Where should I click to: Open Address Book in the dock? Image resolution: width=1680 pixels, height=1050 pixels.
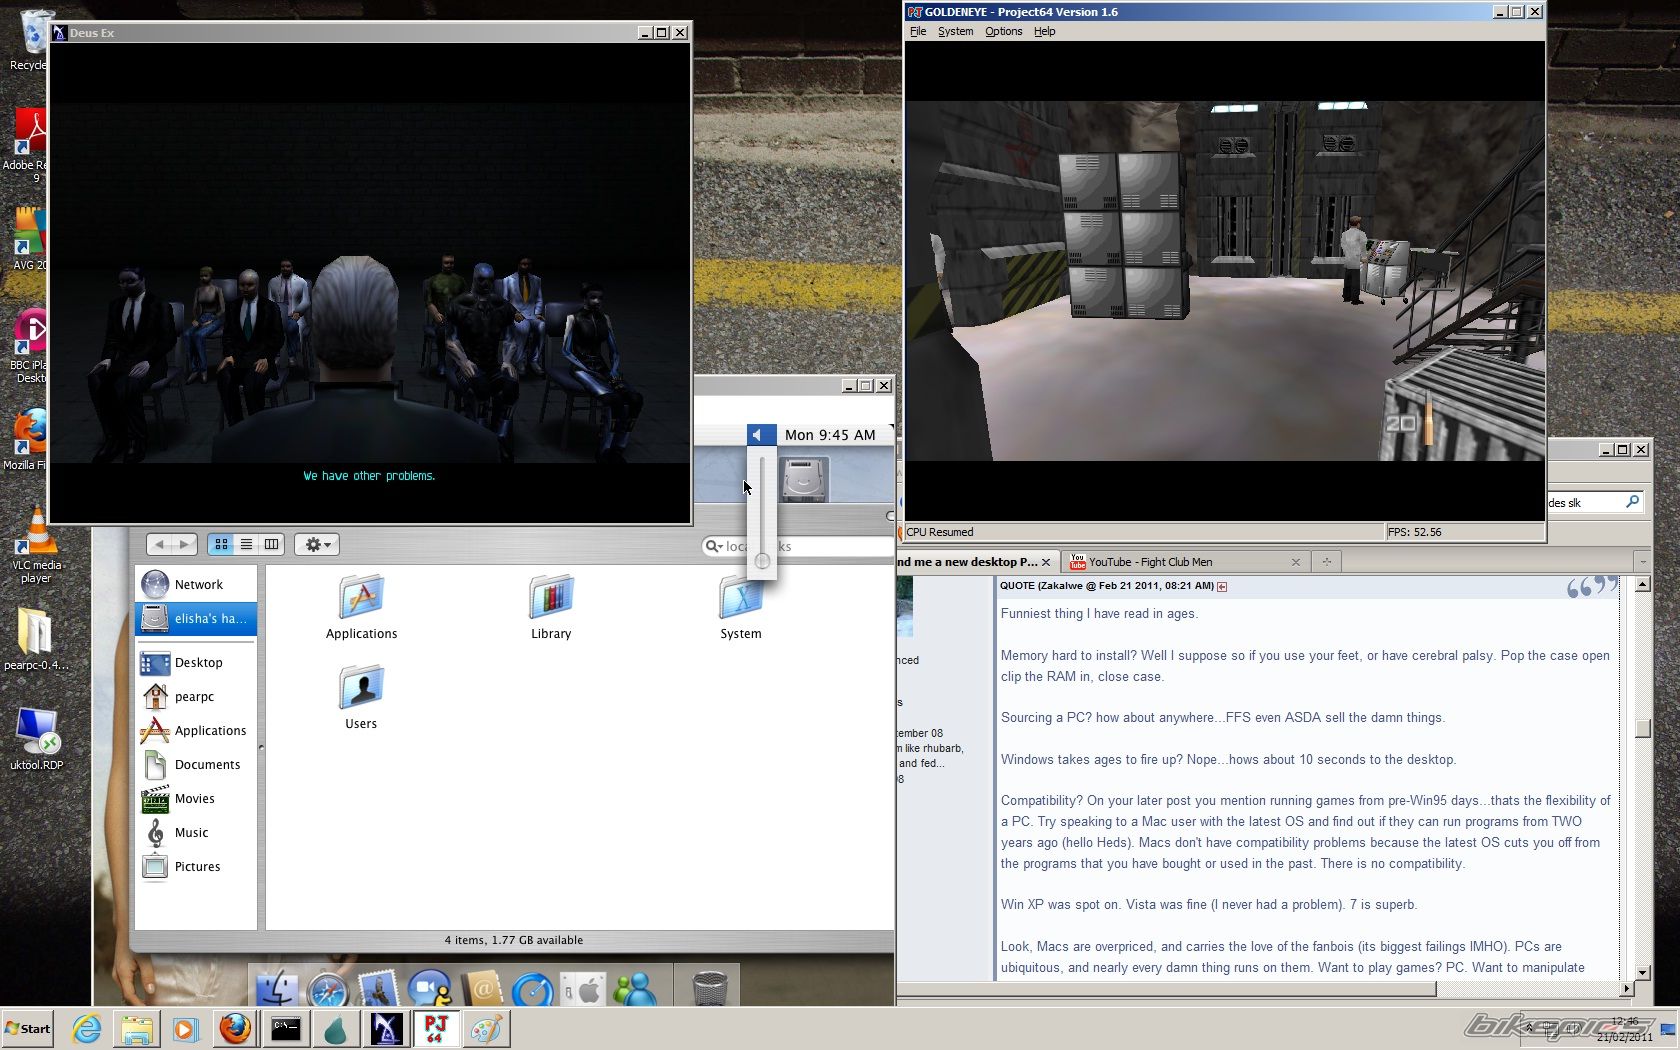481,990
